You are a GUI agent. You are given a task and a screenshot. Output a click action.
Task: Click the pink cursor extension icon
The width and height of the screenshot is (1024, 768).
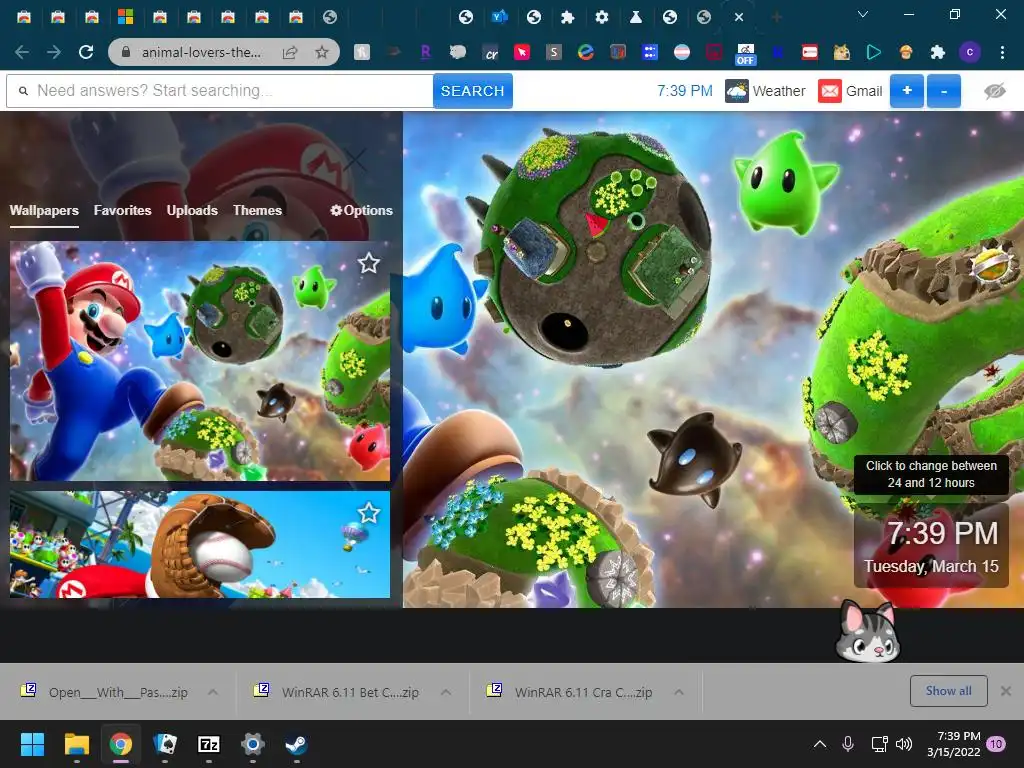522,52
